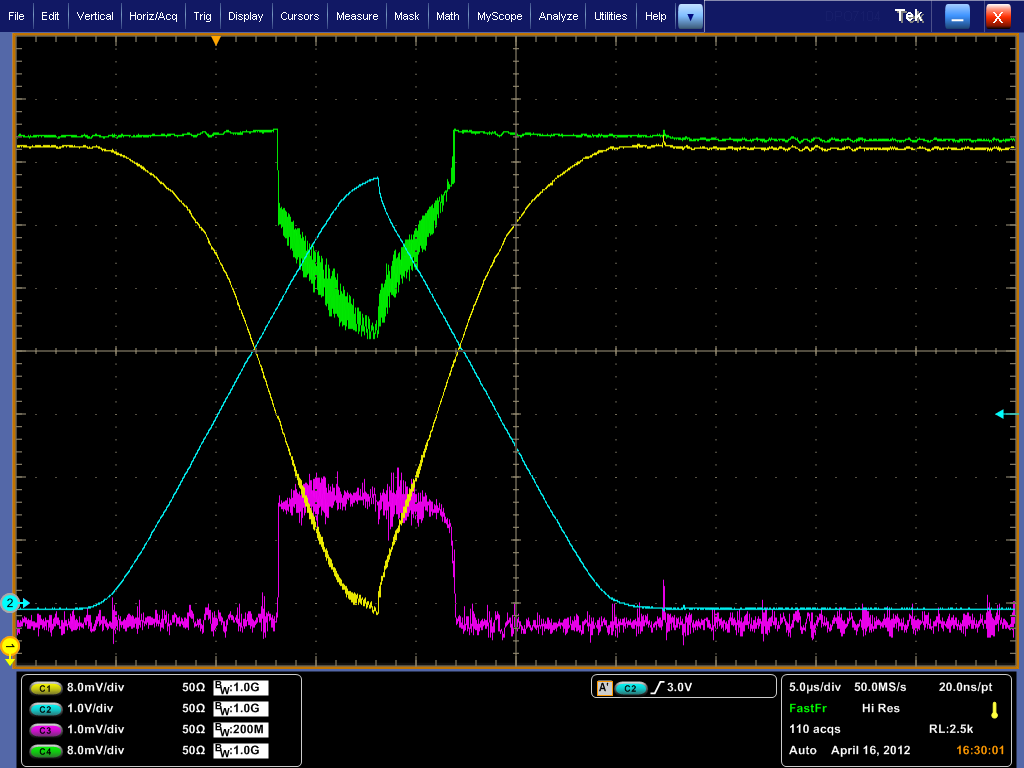Click the channel 2 ground reference marker
Viewport: 1024px width, 768px height.
click(x=10, y=603)
